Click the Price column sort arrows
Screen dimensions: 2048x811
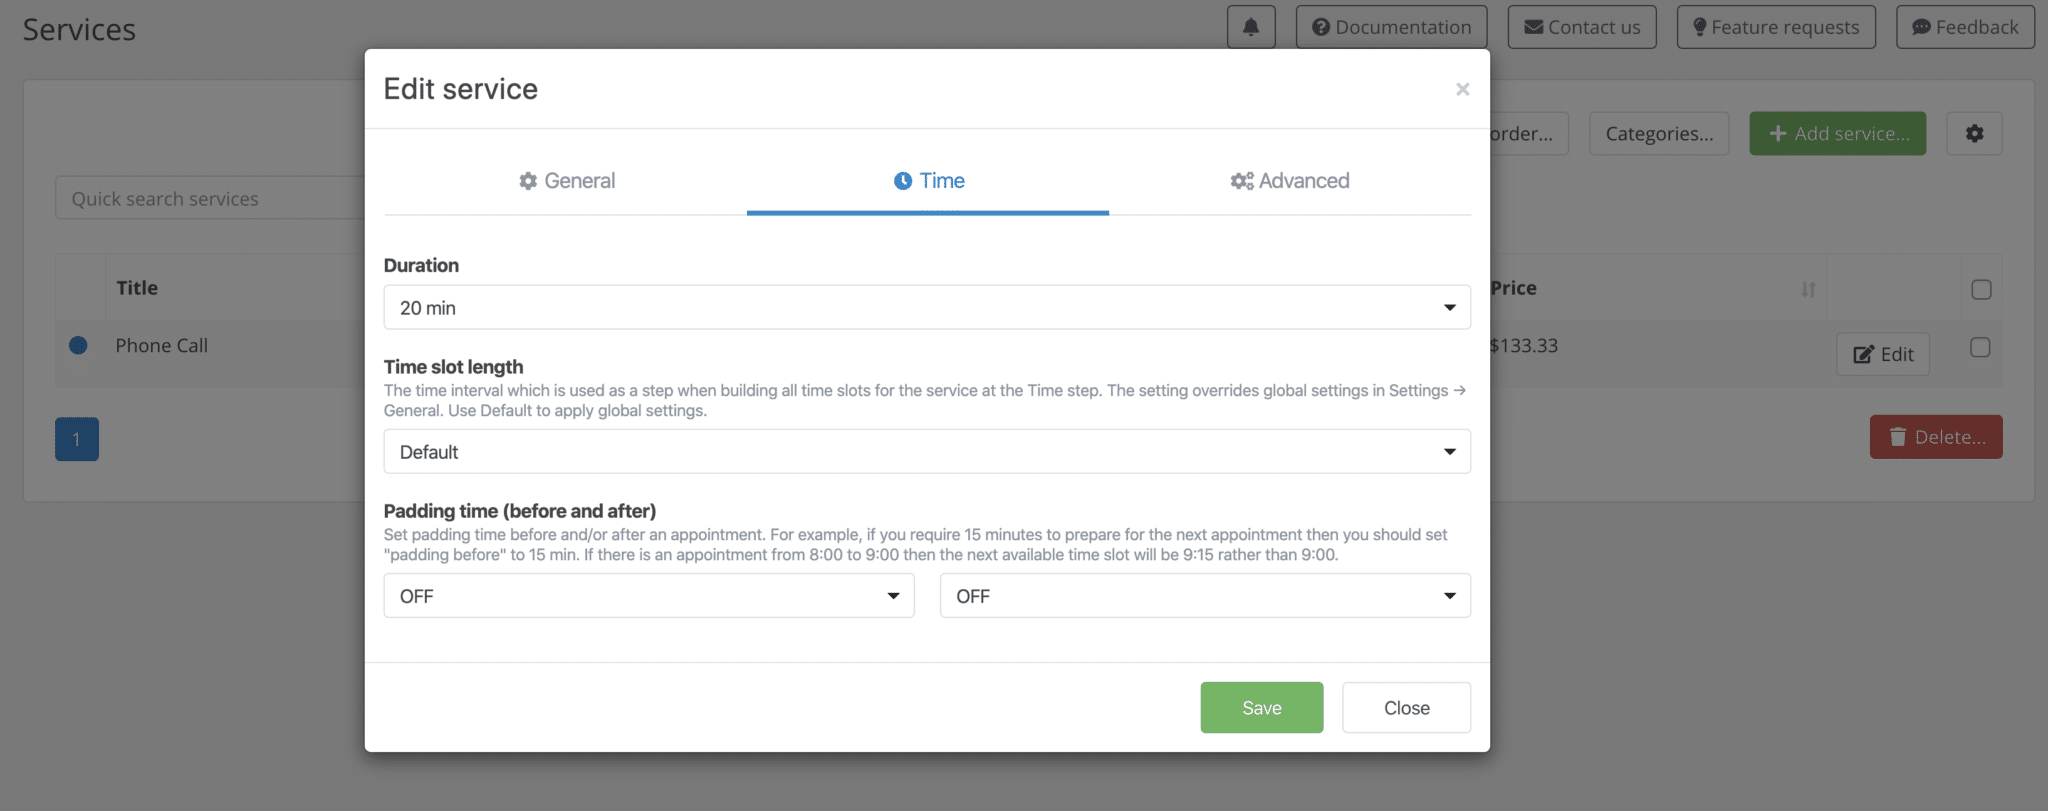(x=1808, y=289)
